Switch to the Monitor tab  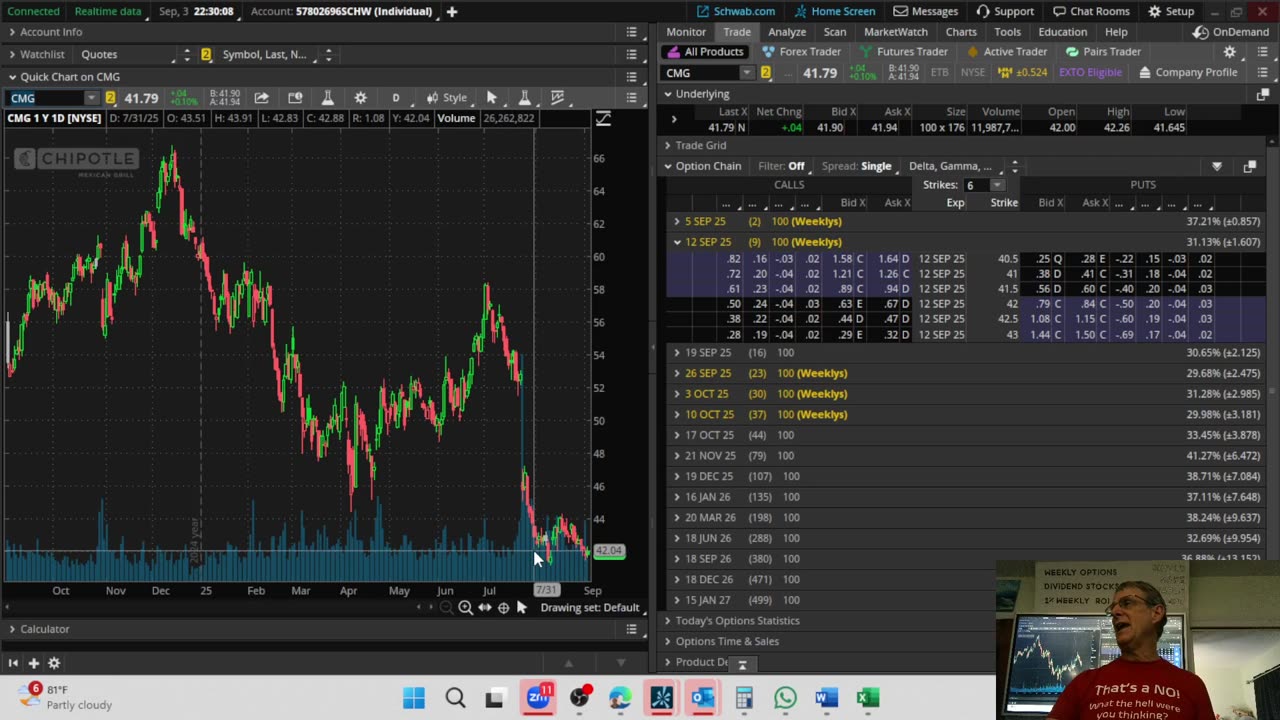686,32
